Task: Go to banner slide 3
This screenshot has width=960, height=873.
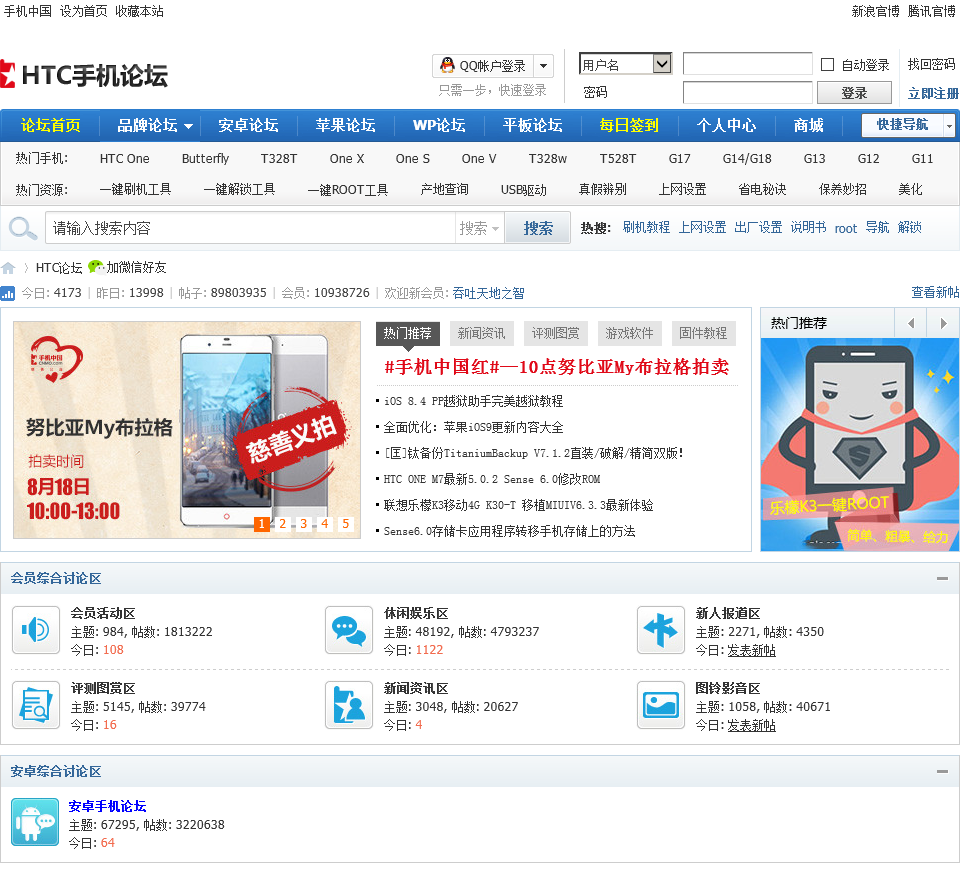Action: click(303, 524)
